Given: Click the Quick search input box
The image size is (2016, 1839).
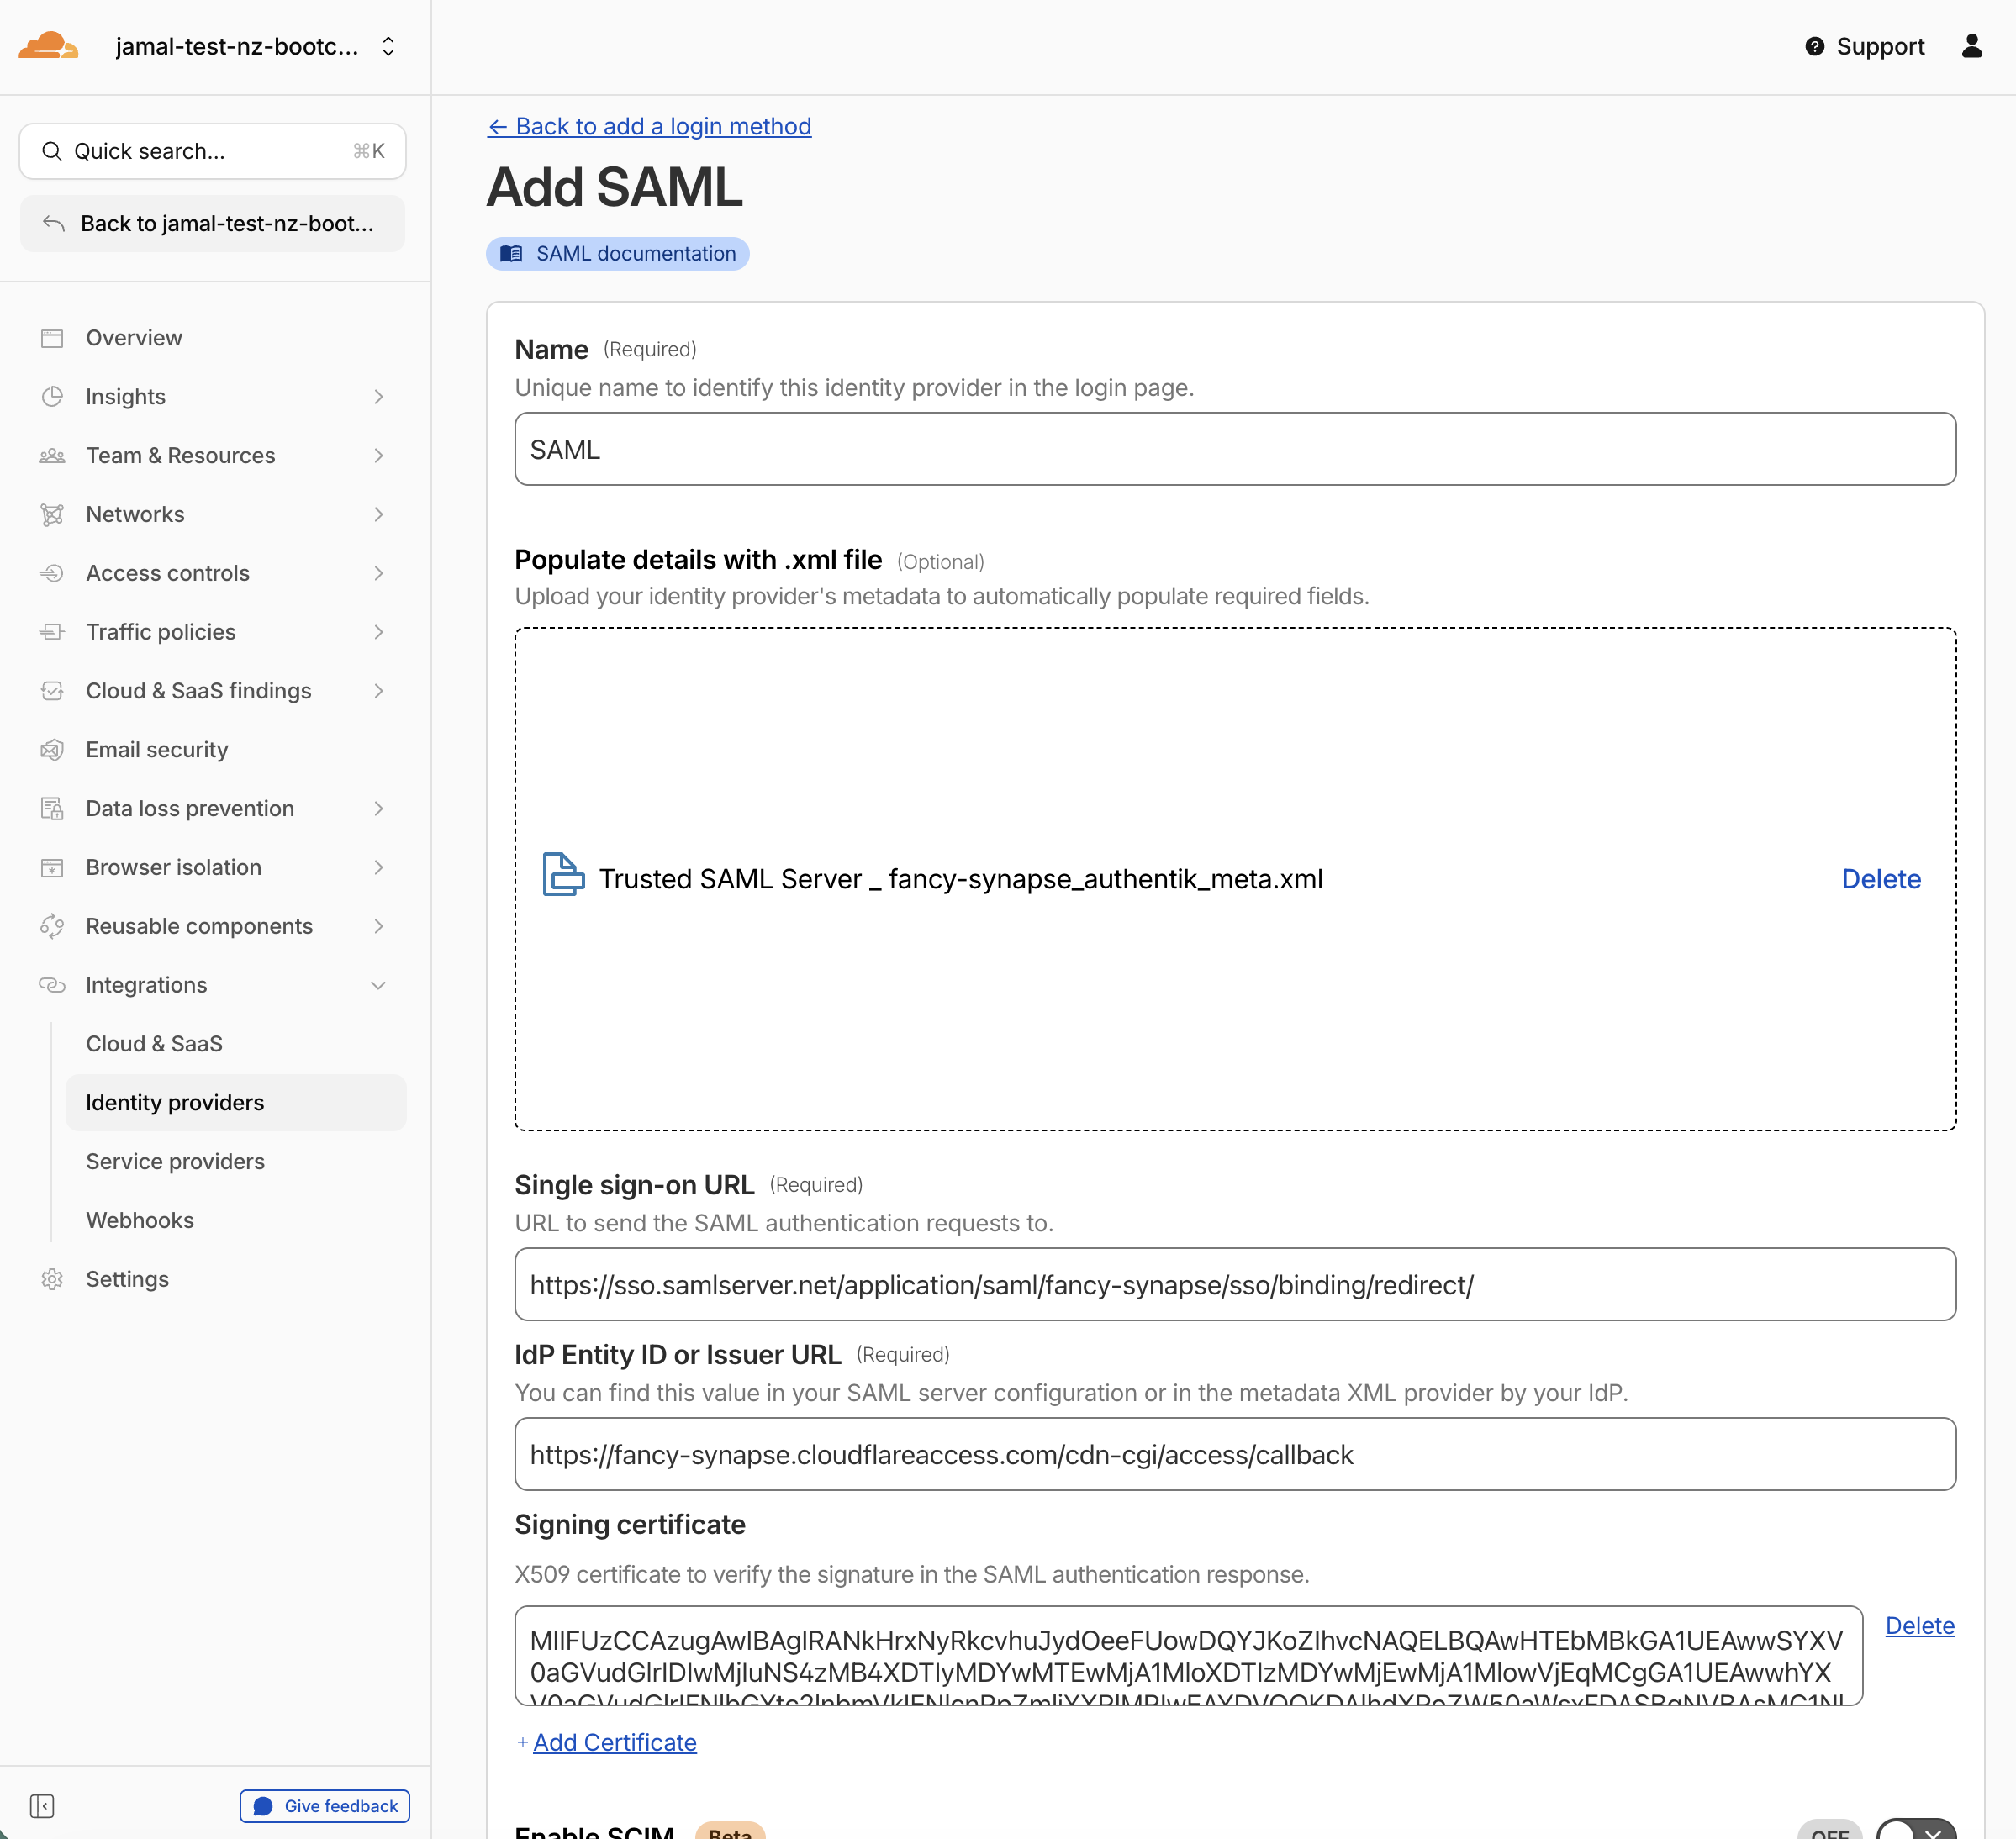Looking at the screenshot, I should tap(213, 151).
